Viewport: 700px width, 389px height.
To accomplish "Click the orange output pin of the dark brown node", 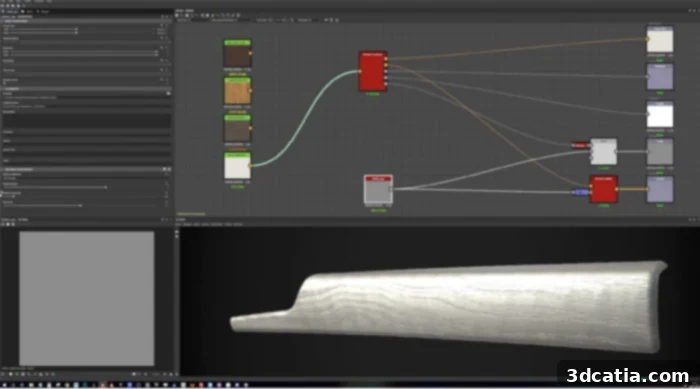I will coord(250,53).
